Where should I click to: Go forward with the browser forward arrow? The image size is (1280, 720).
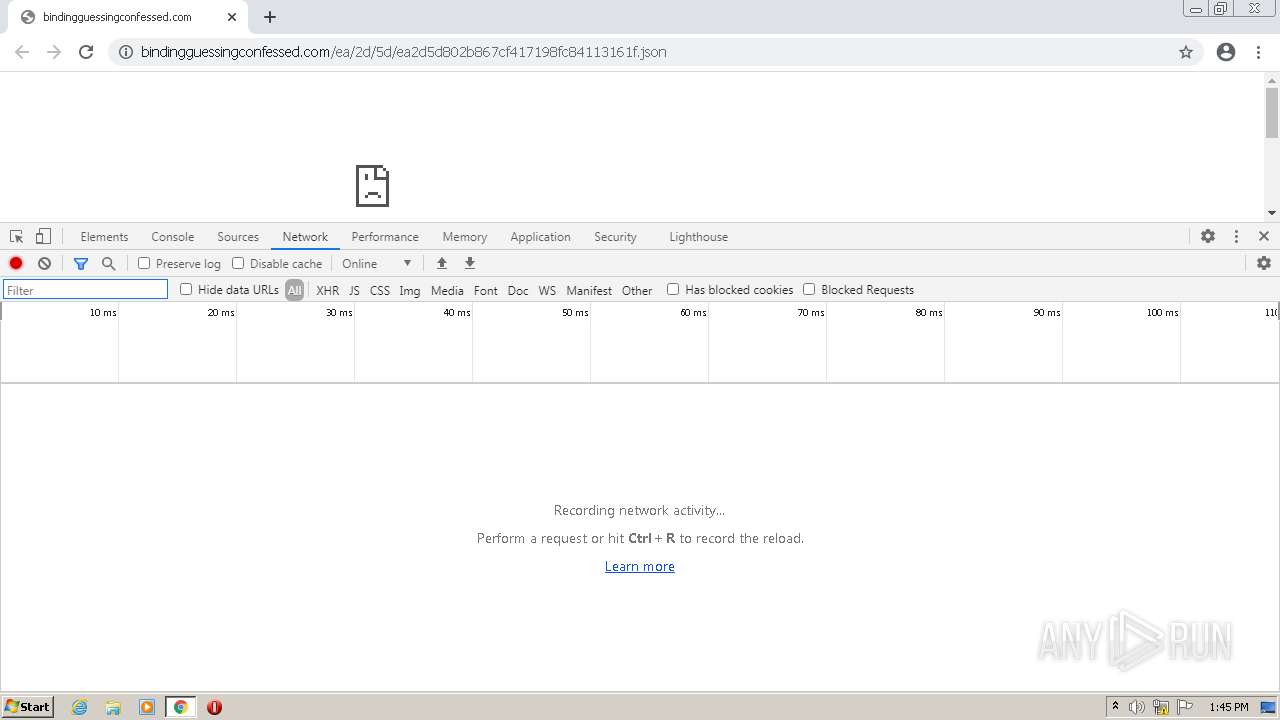click(54, 52)
